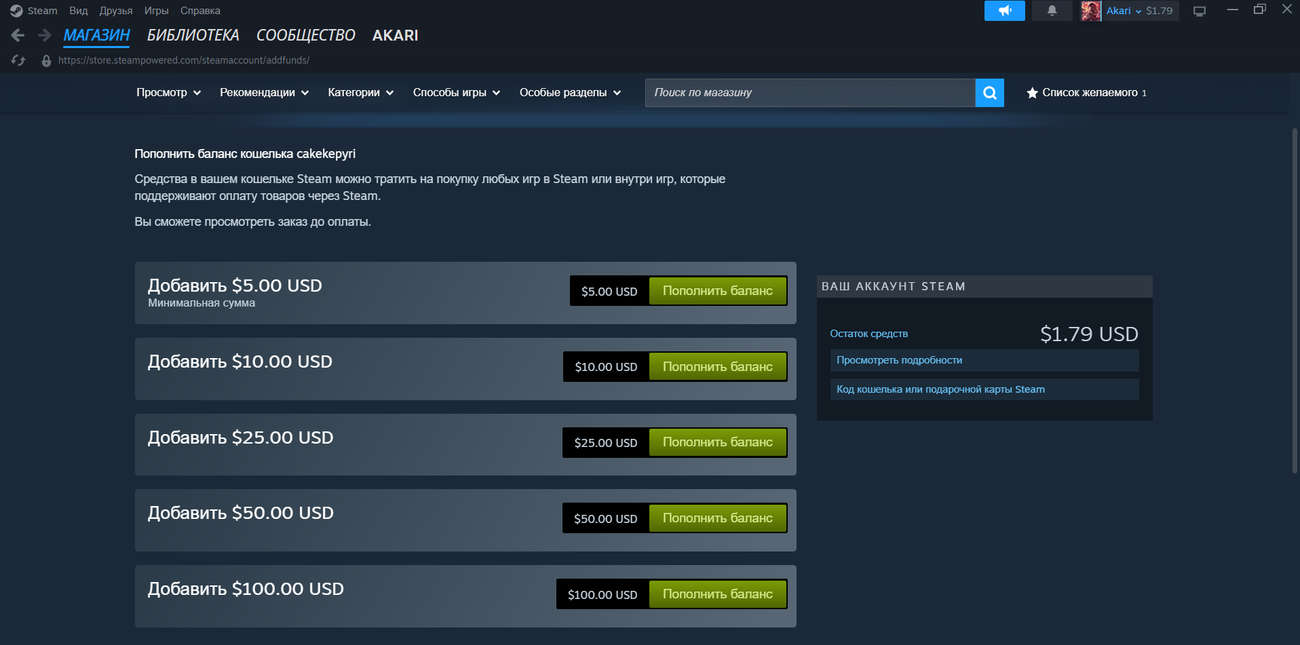
Task: Click the Добавить $25.00 USD heading
Action: coord(241,437)
